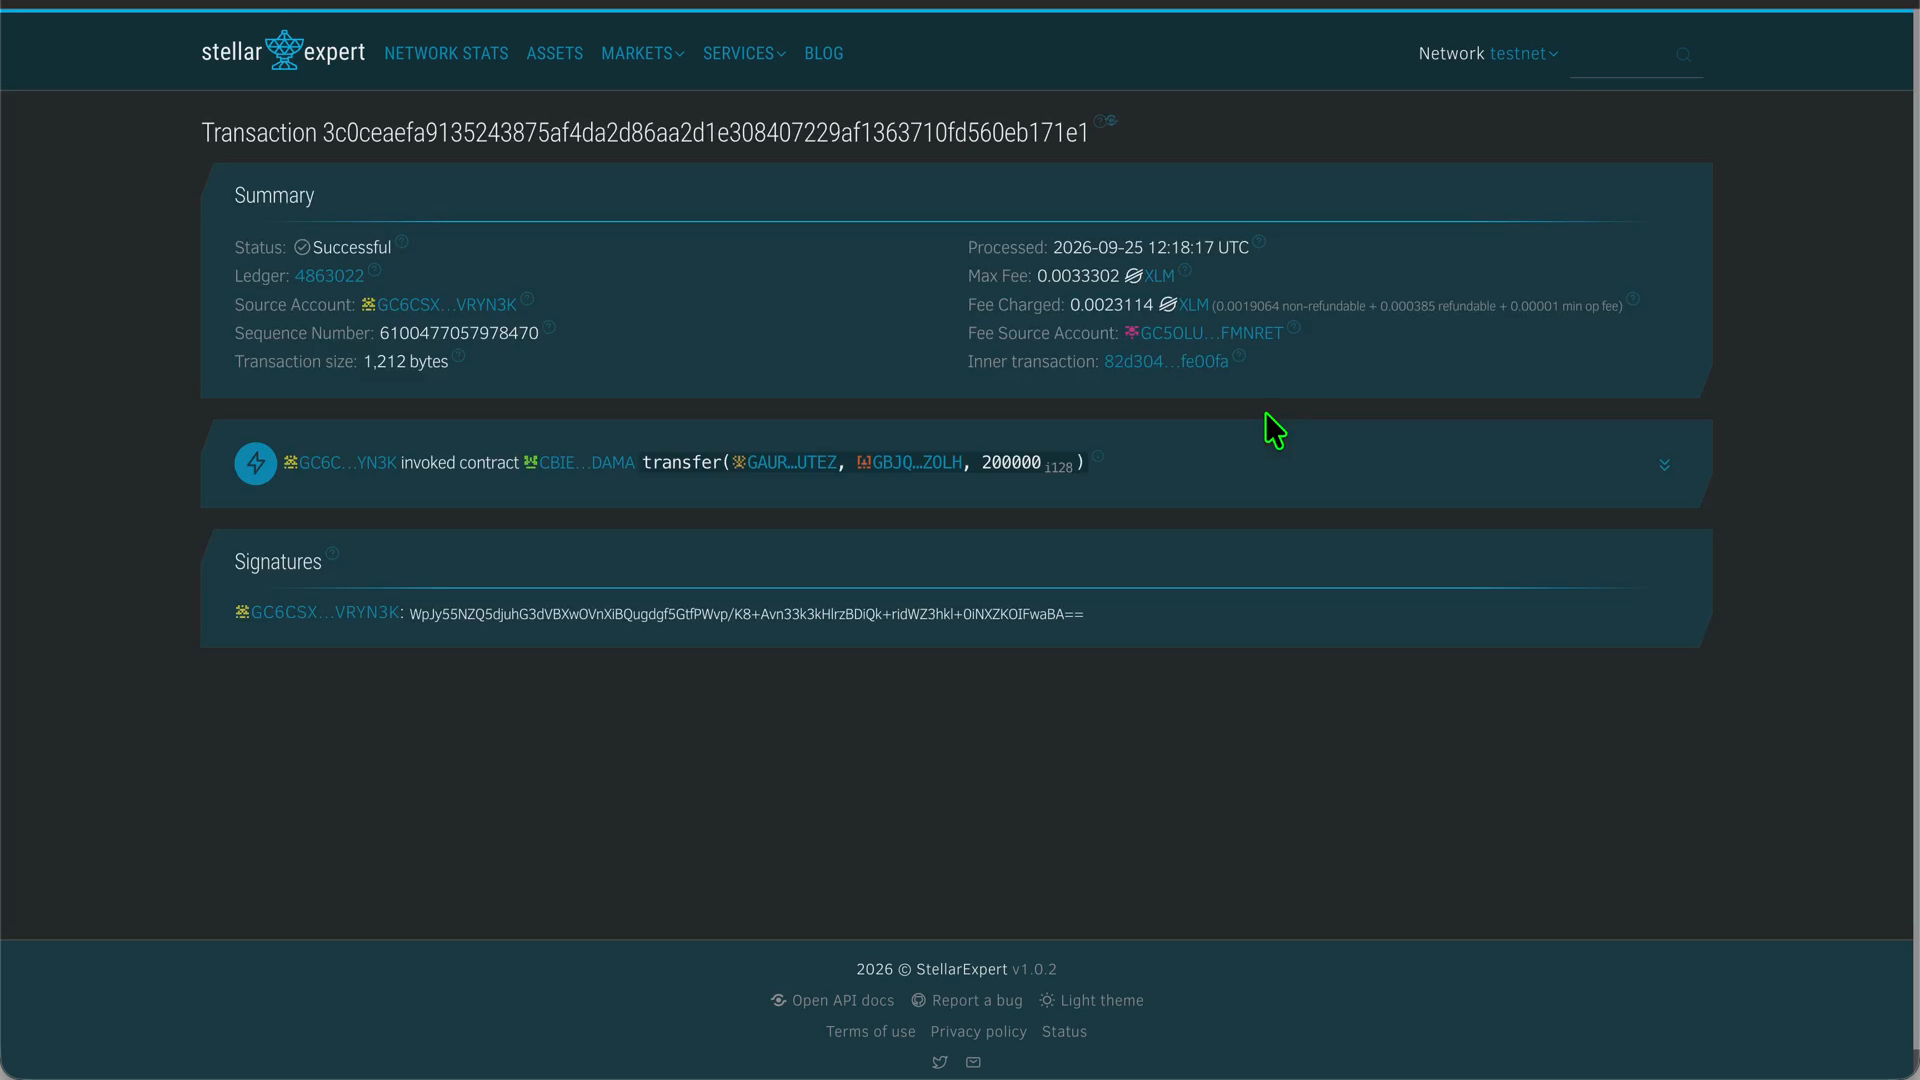Click the lightning bolt contract invocation icon
Image resolution: width=1920 pixels, height=1080 pixels.
(x=256, y=464)
